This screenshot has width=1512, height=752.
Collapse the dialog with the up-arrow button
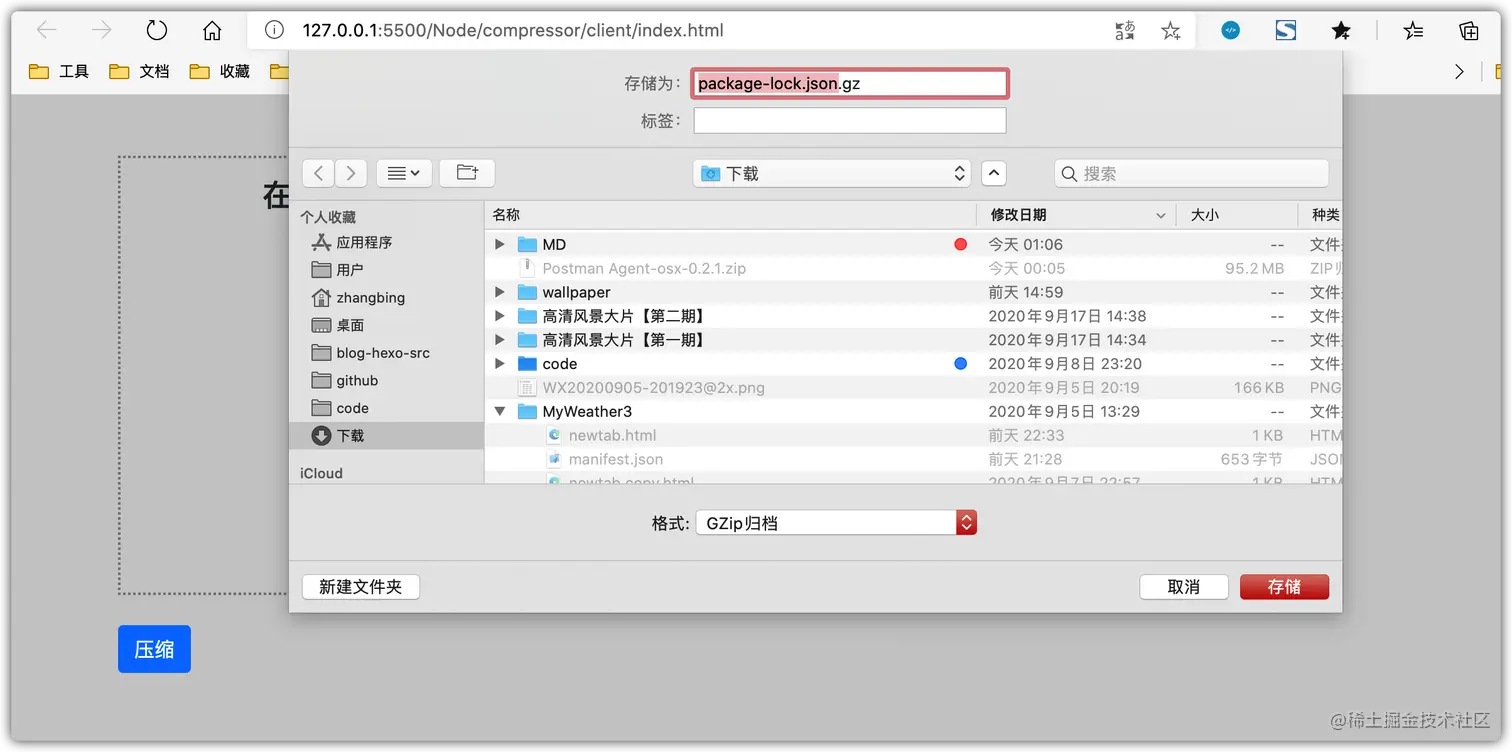[x=993, y=173]
